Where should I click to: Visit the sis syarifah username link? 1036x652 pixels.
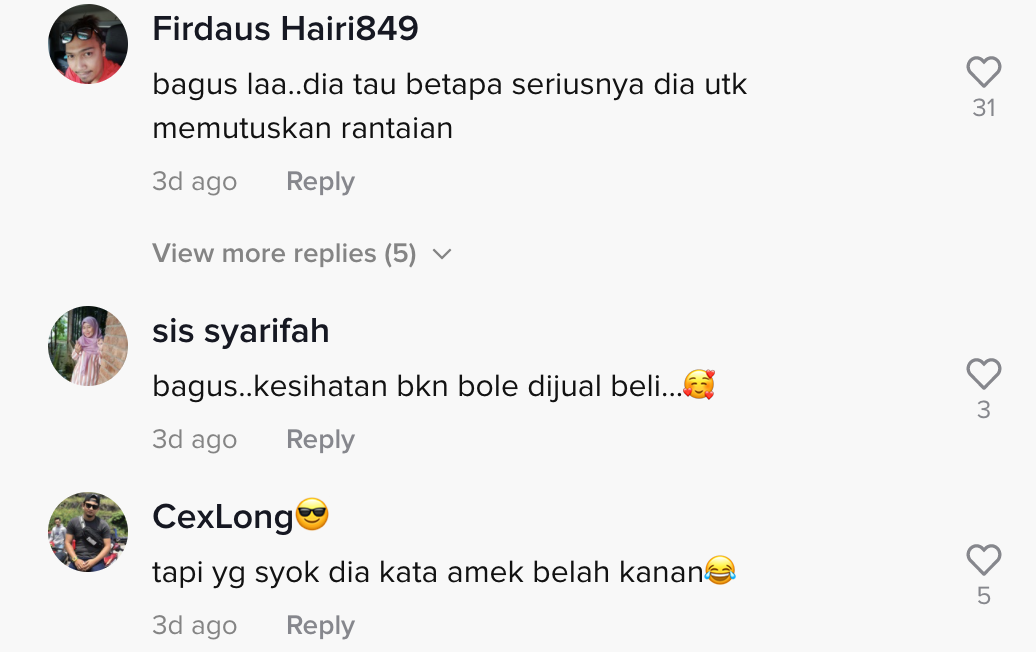pos(240,331)
